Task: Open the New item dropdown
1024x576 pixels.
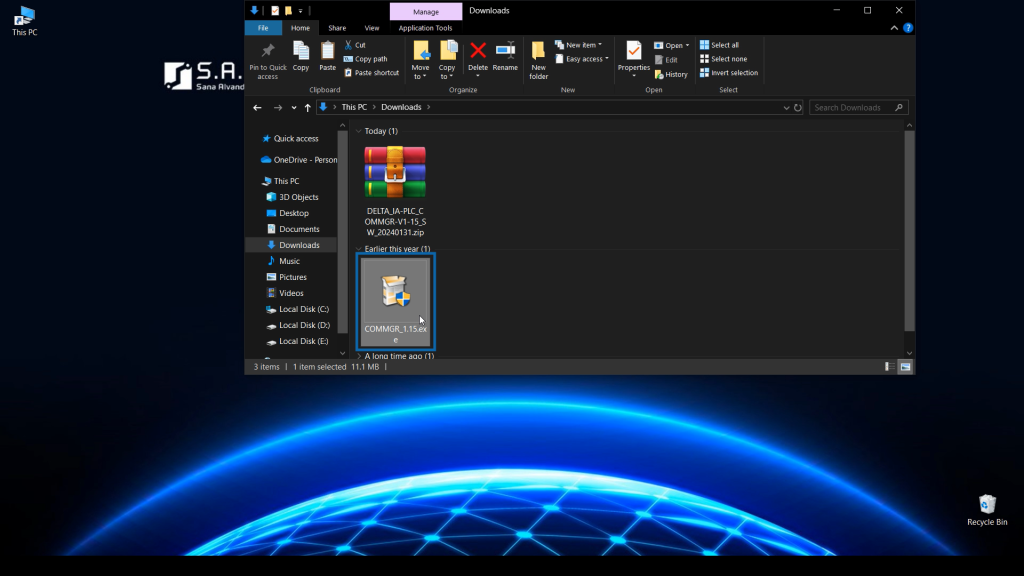Action: coord(579,45)
